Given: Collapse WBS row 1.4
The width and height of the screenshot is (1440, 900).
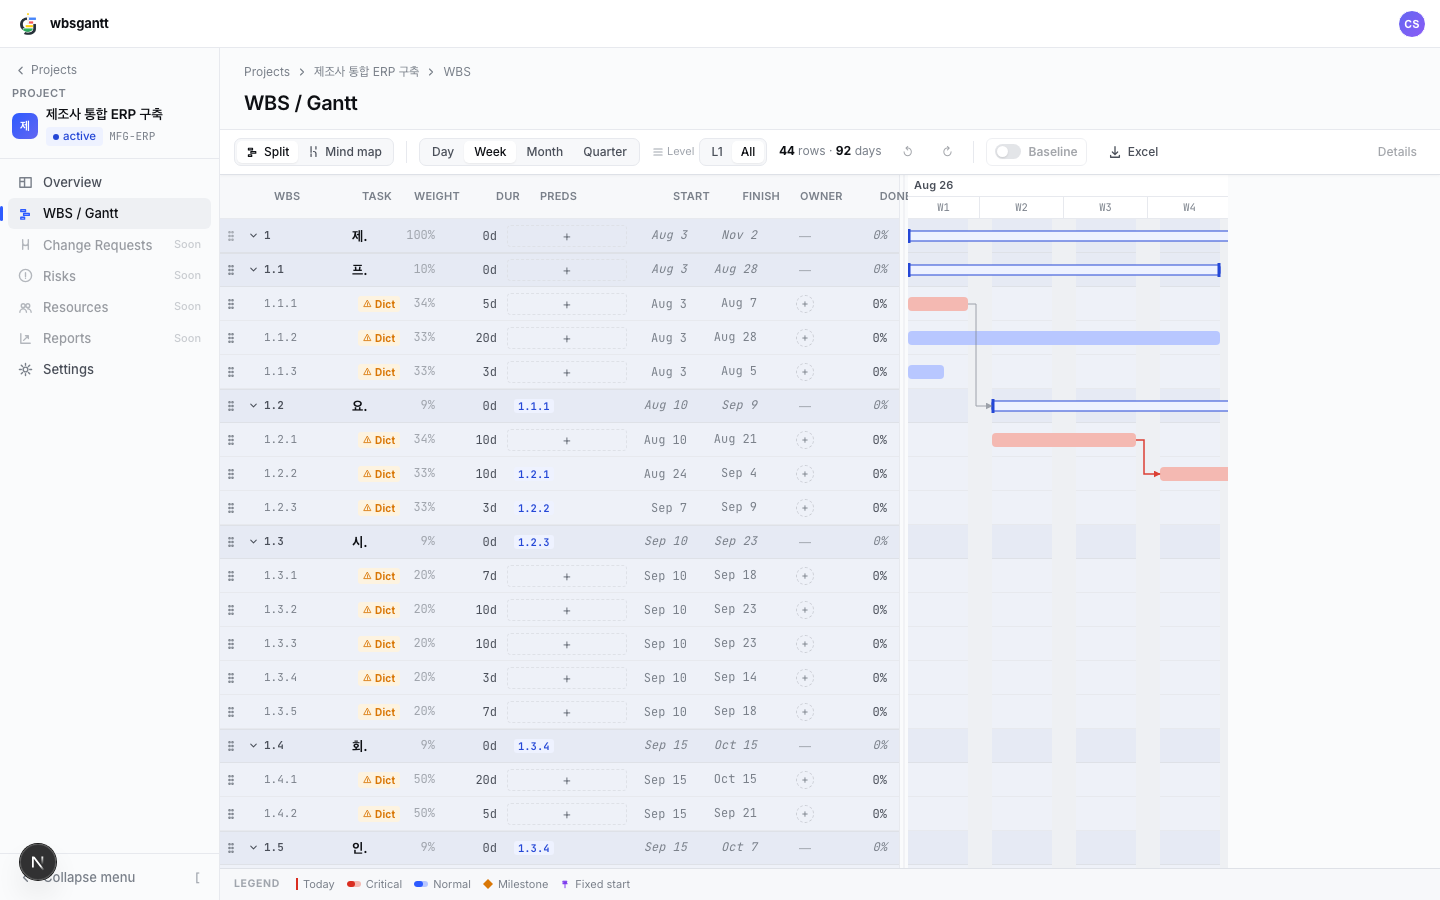Looking at the screenshot, I should [x=253, y=746].
